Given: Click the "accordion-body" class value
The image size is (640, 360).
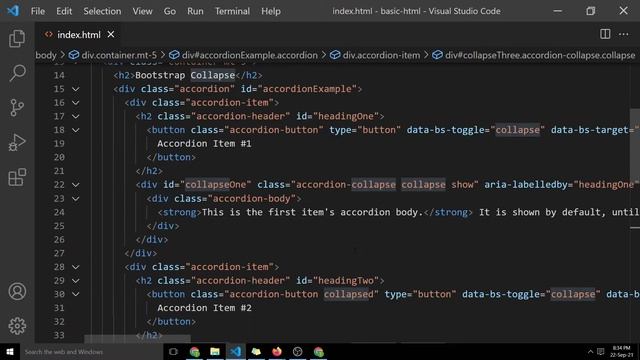Looking at the screenshot, I should (x=252, y=199).
